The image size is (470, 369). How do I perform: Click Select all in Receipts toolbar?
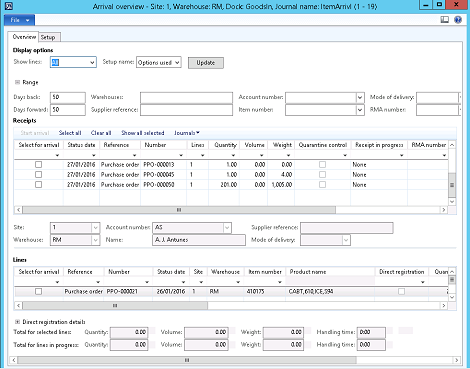[x=70, y=133]
